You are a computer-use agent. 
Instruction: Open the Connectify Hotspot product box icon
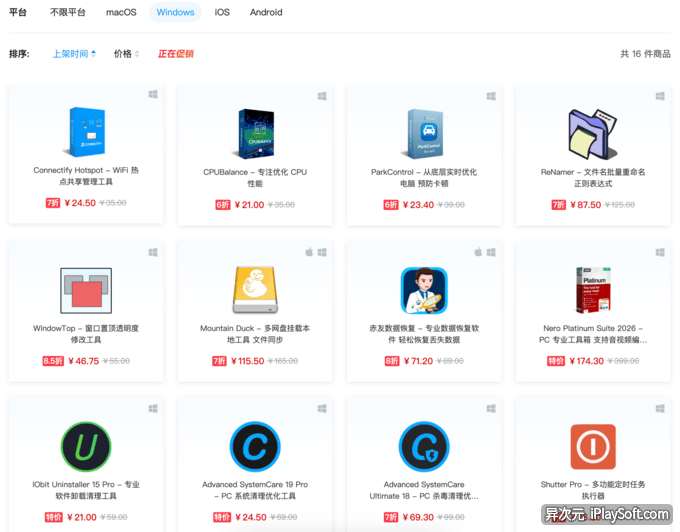coord(86,132)
